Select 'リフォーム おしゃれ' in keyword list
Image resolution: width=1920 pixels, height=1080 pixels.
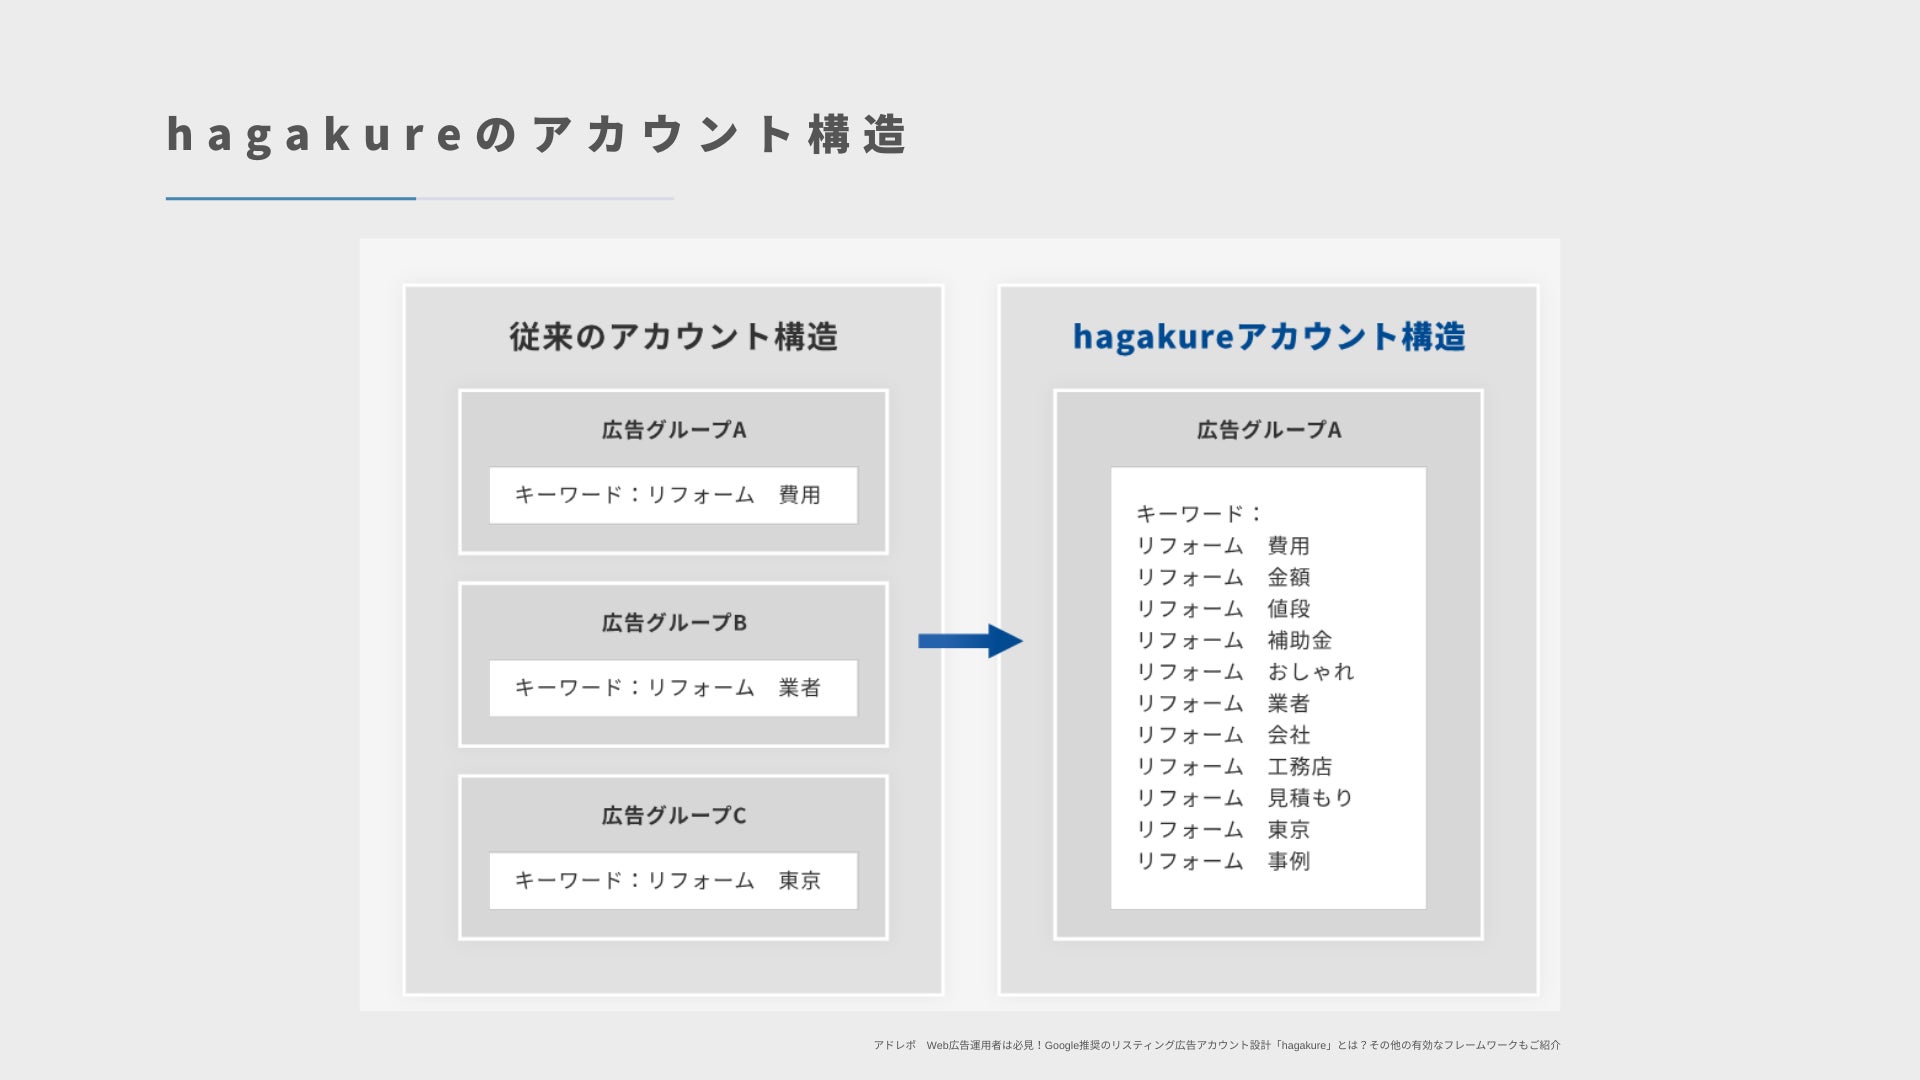[x=1245, y=672]
